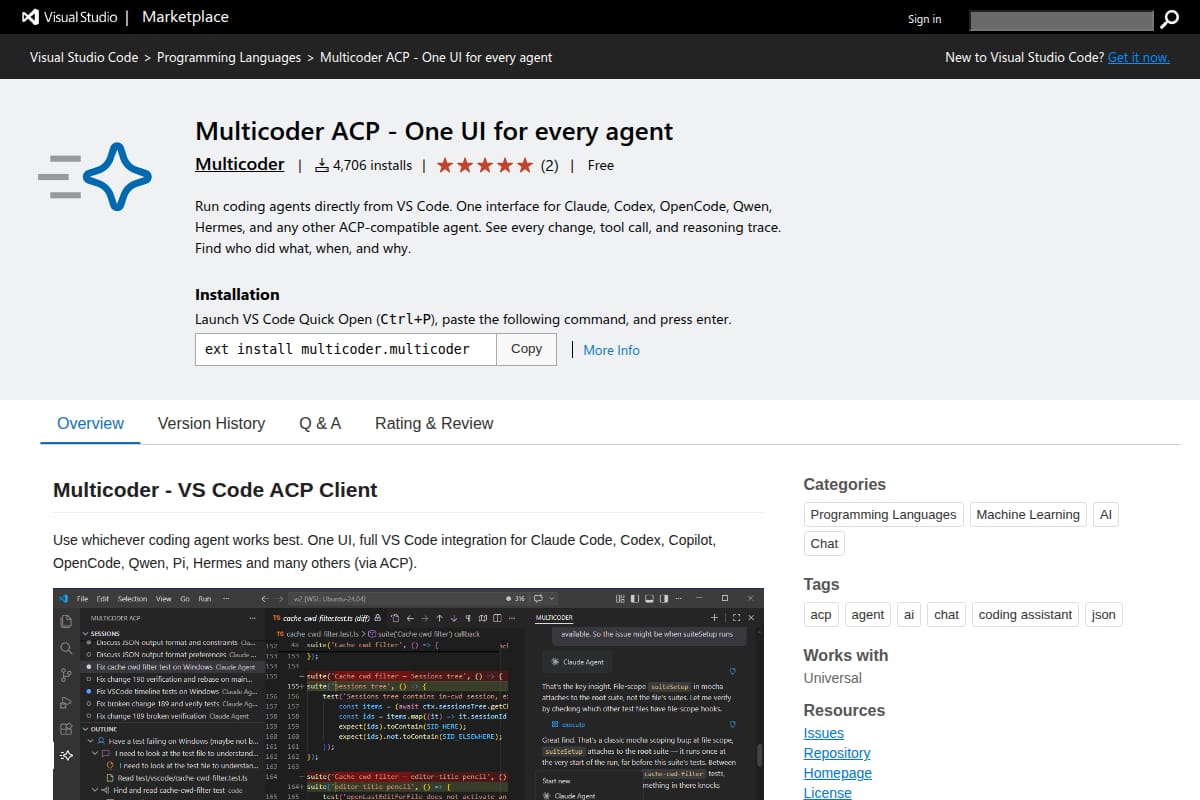The width and height of the screenshot is (1200, 800).
Task: Focus the Marketplace search box
Action: point(1062,19)
